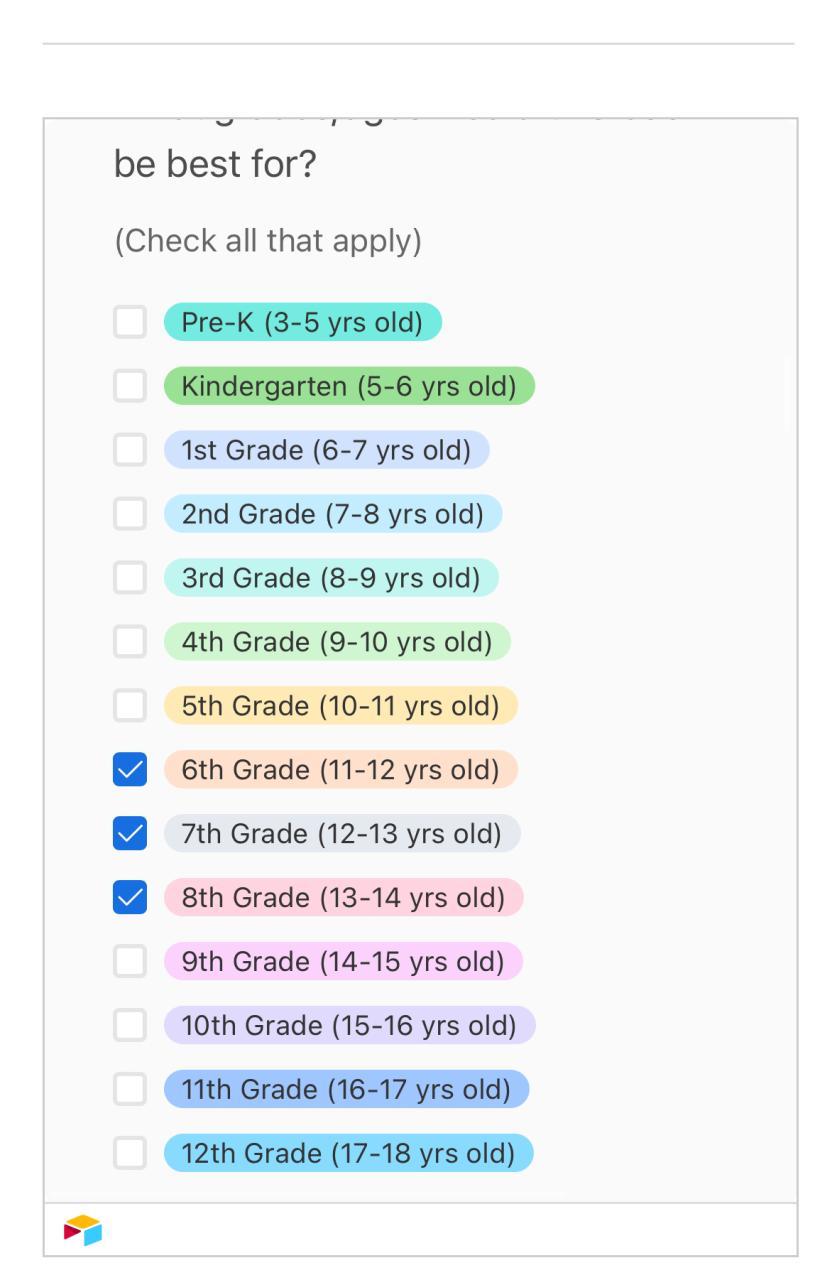
Task: Check the Kindergarten (5-6 yrs old) checkbox
Action: click(130, 386)
